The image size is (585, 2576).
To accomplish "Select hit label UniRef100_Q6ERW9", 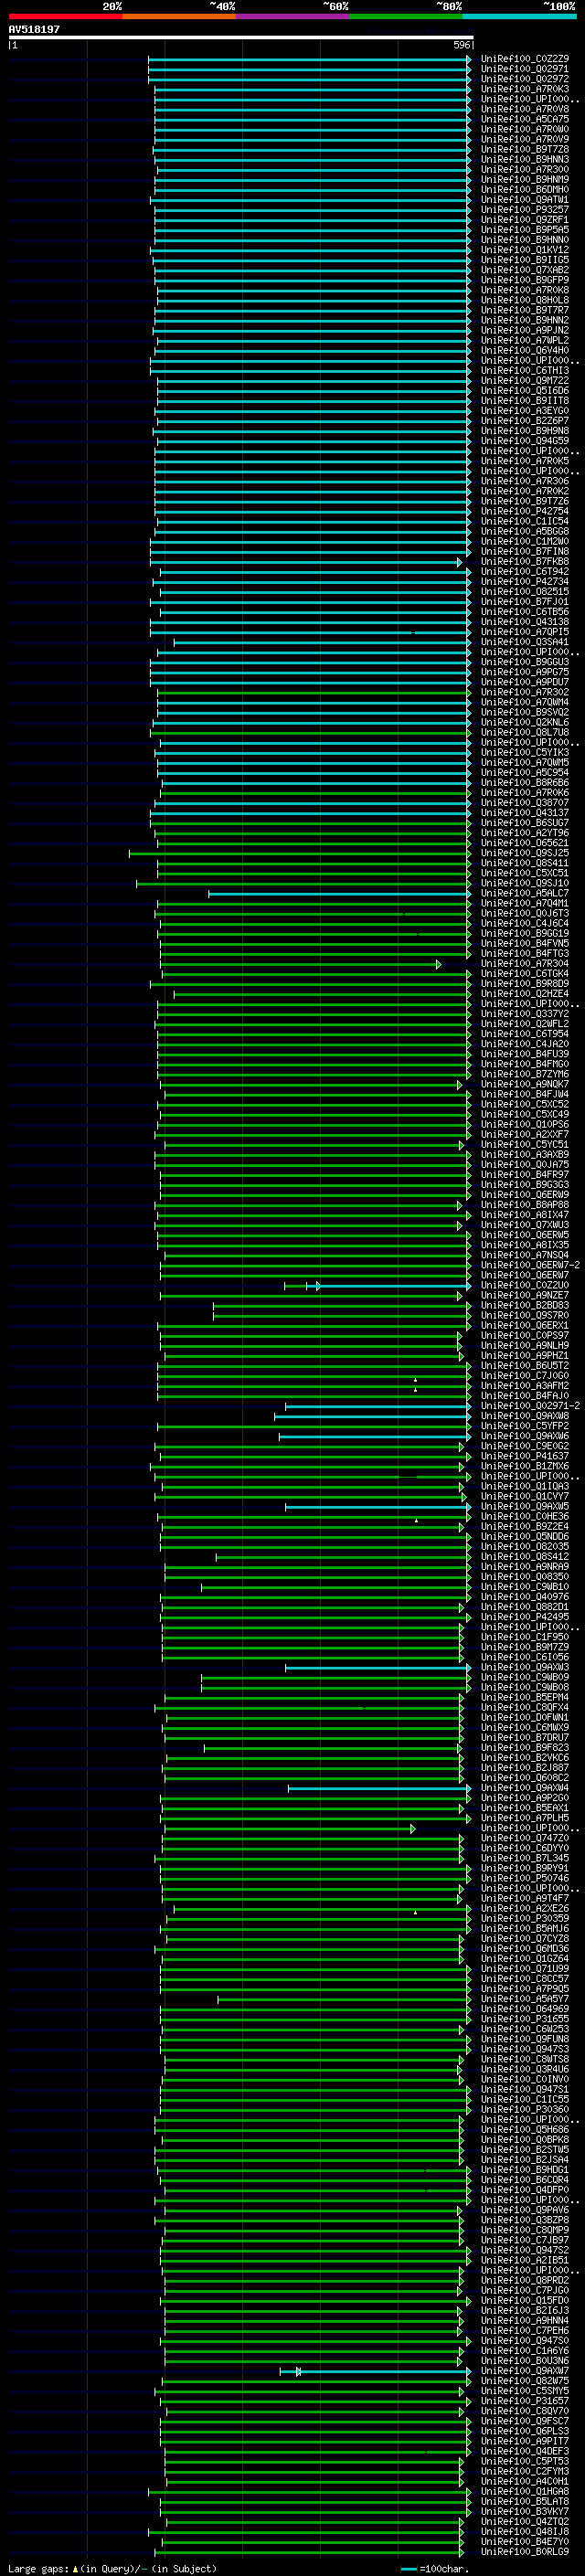I will [525, 1195].
